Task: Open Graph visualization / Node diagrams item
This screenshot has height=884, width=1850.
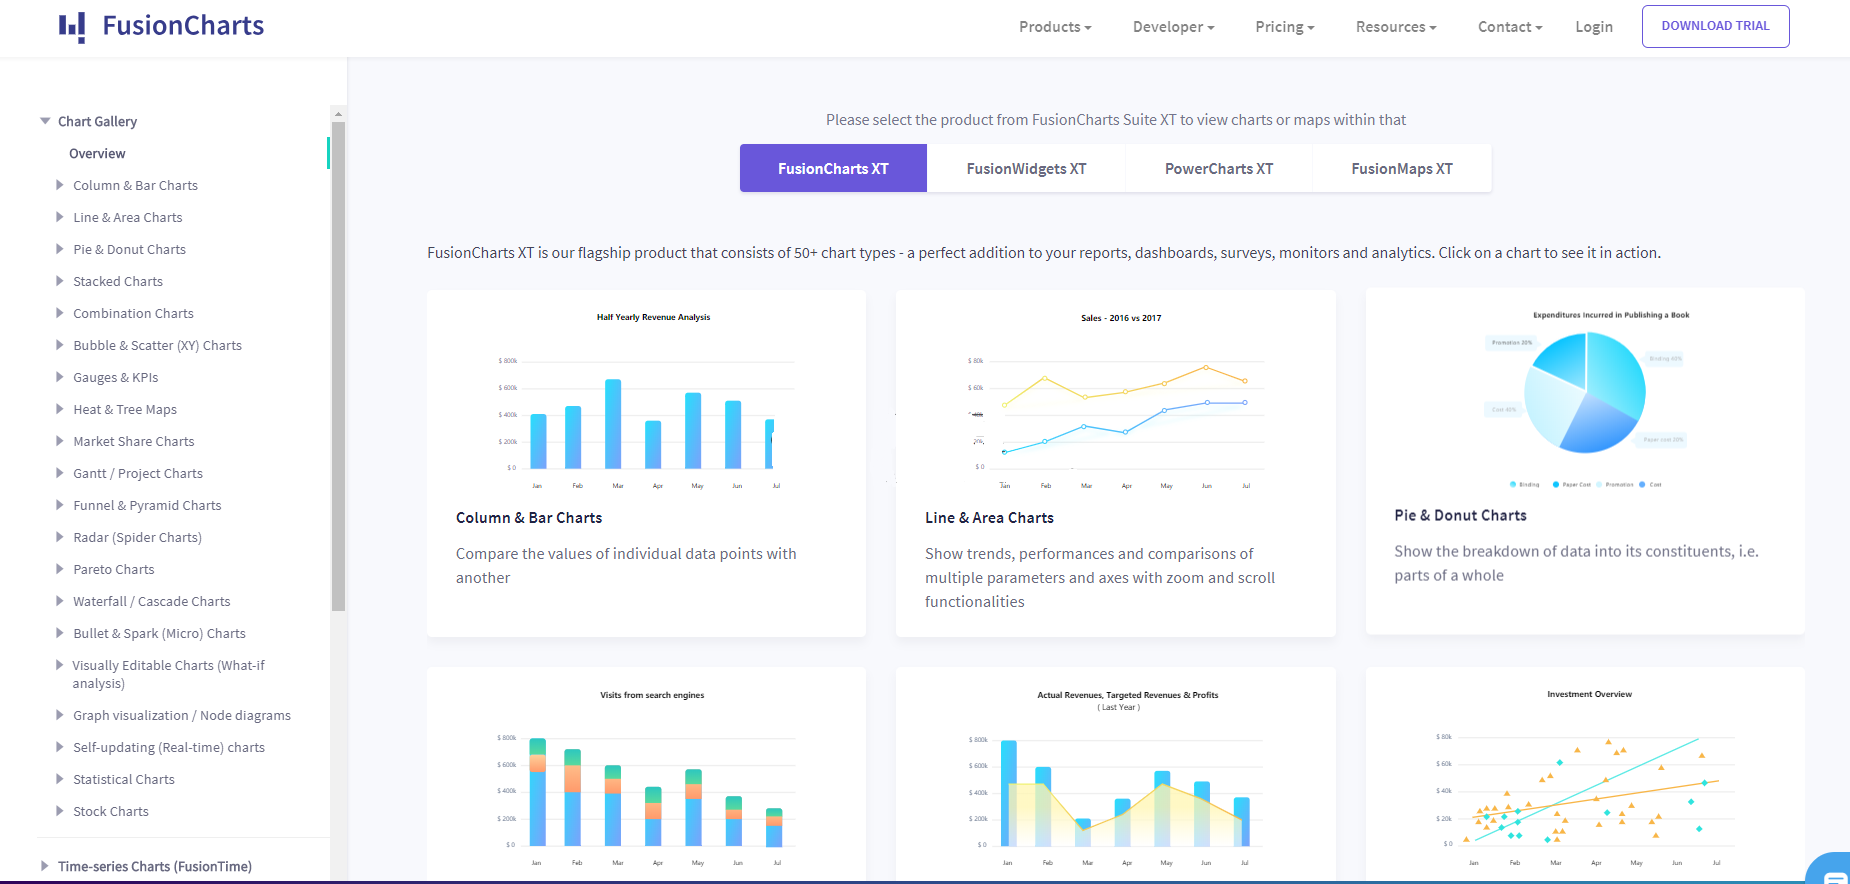Action: (x=182, y=715)
